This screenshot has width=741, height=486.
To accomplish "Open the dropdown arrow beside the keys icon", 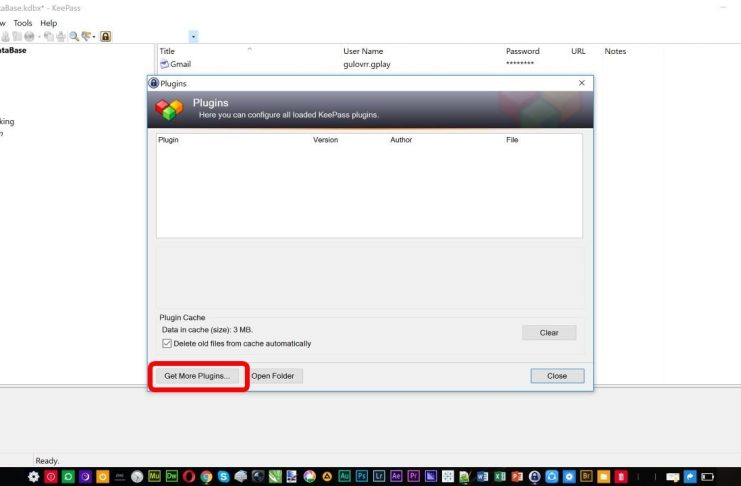I will pyautogui.click(x=94, y=37).
